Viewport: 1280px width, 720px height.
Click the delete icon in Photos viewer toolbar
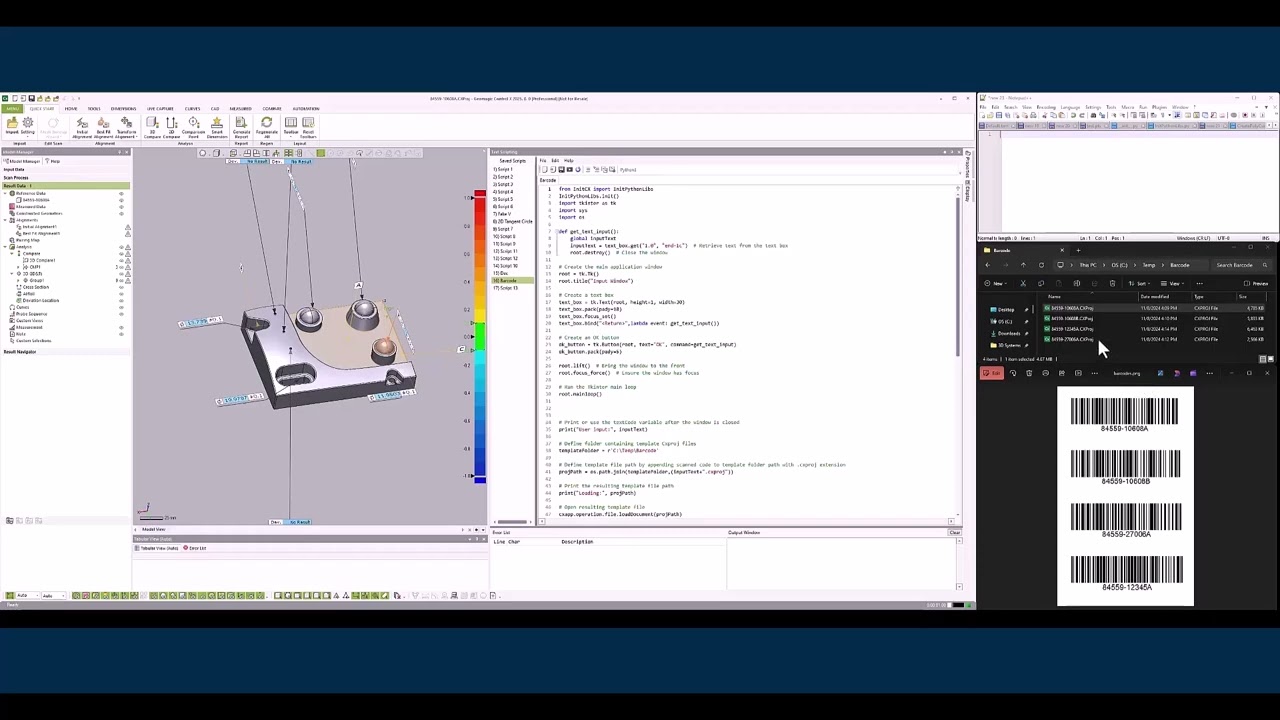coord(1029,373)
